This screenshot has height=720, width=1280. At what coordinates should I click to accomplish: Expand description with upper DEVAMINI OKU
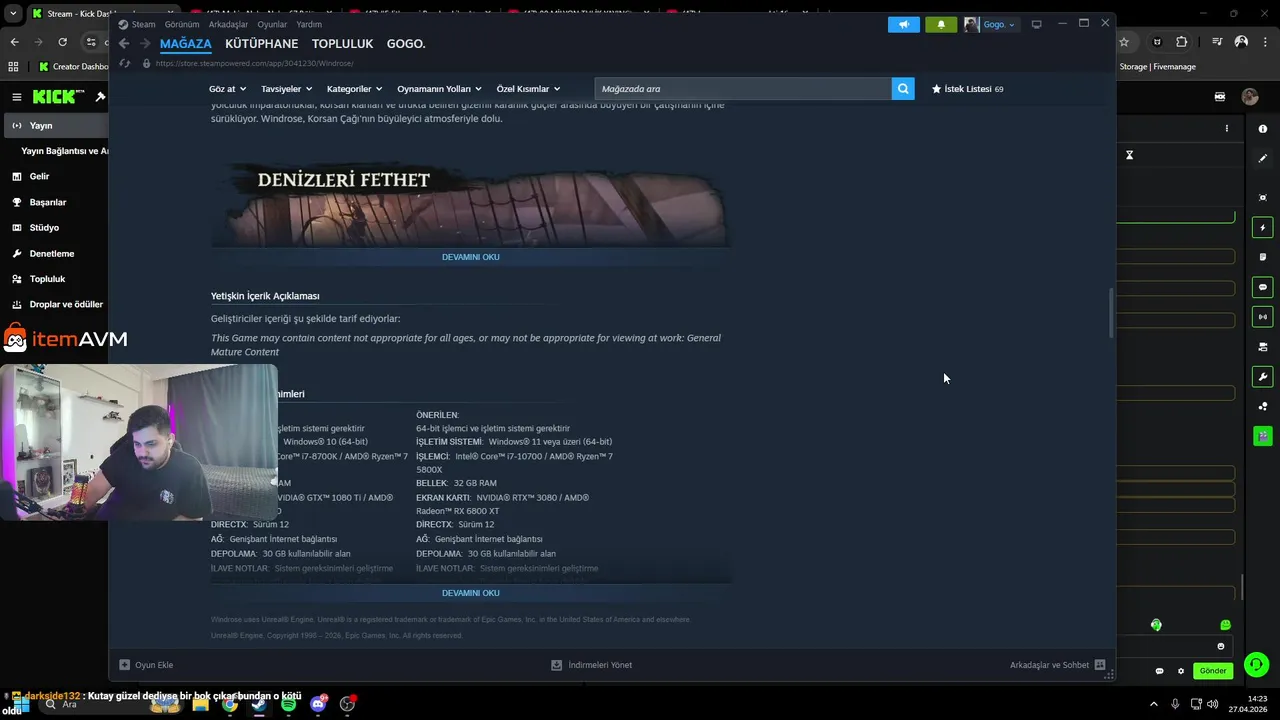point(470,257)
